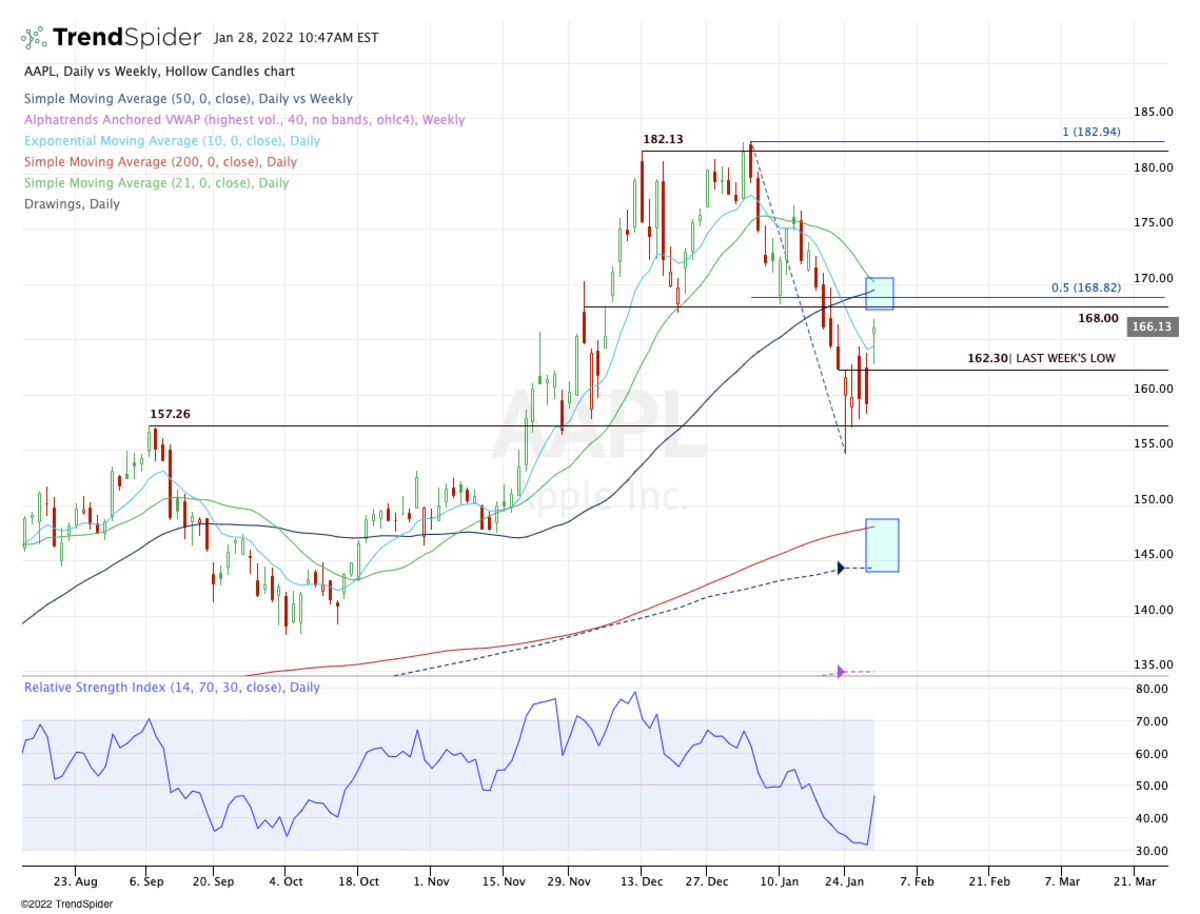Select the Drawings, Daily legend item
The width and height of the screenshot is (1200, 914).
click(x=71, y=204)
